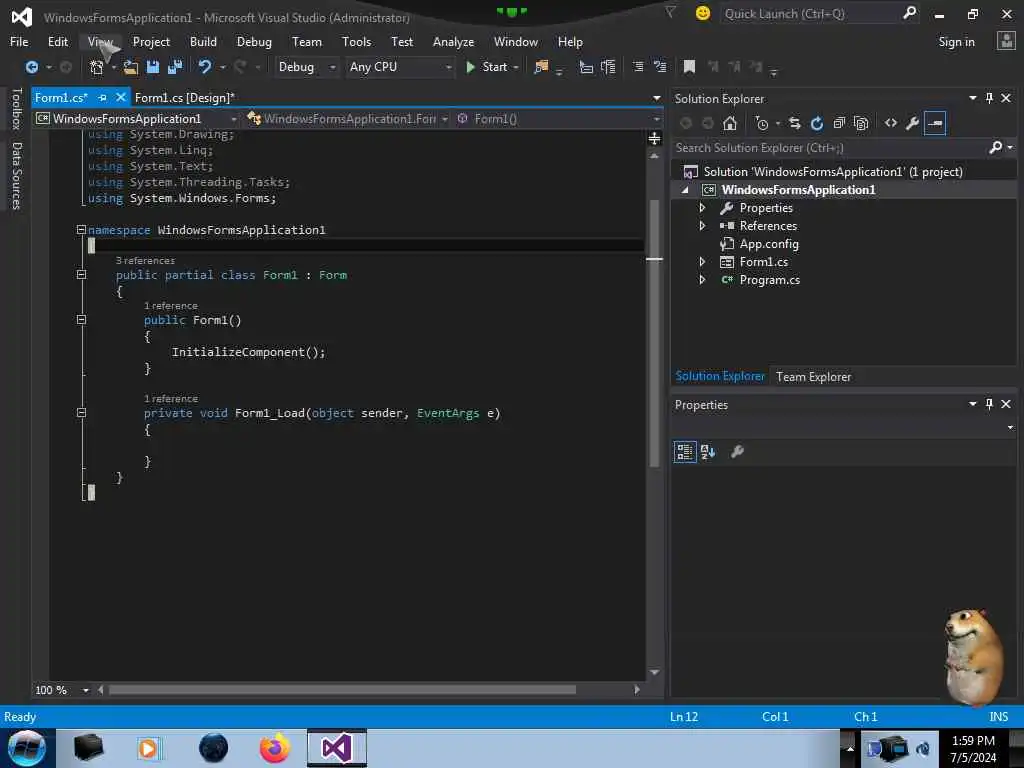Click Sync with Active Document icon
Image resolution: width=1024 pixels, height=768 pixels.
click(x=795, y=123)
